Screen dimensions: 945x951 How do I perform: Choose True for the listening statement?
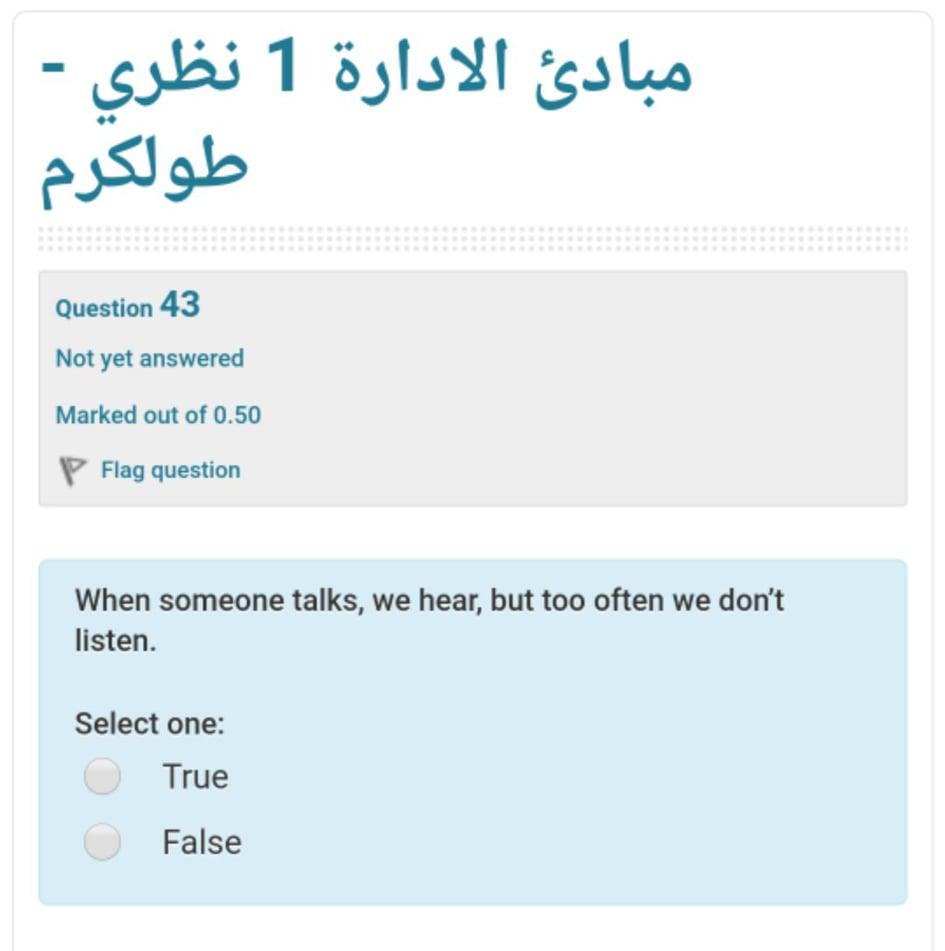coord(101,774)
